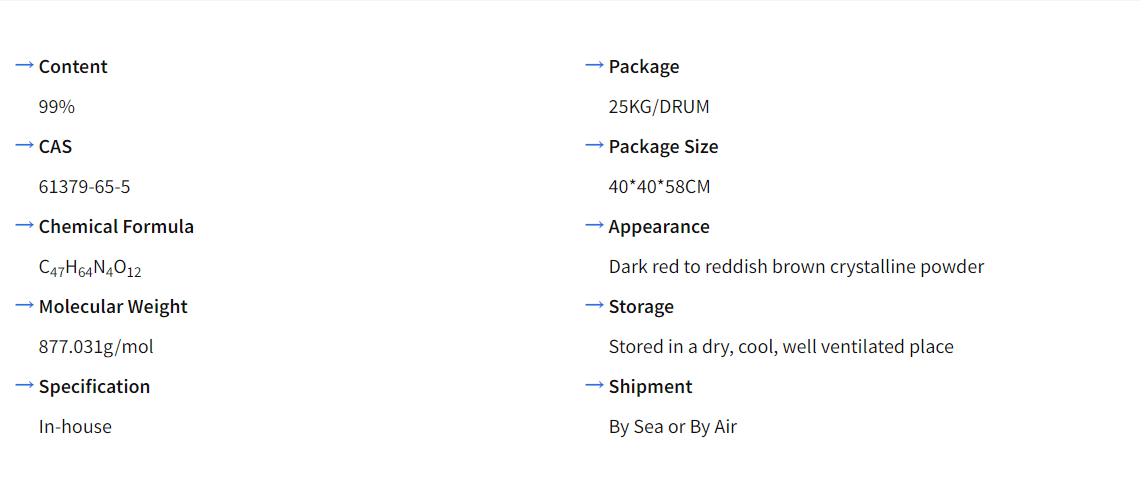
Task: Click the blue arrow next to Specification
Action: [25, 386]
